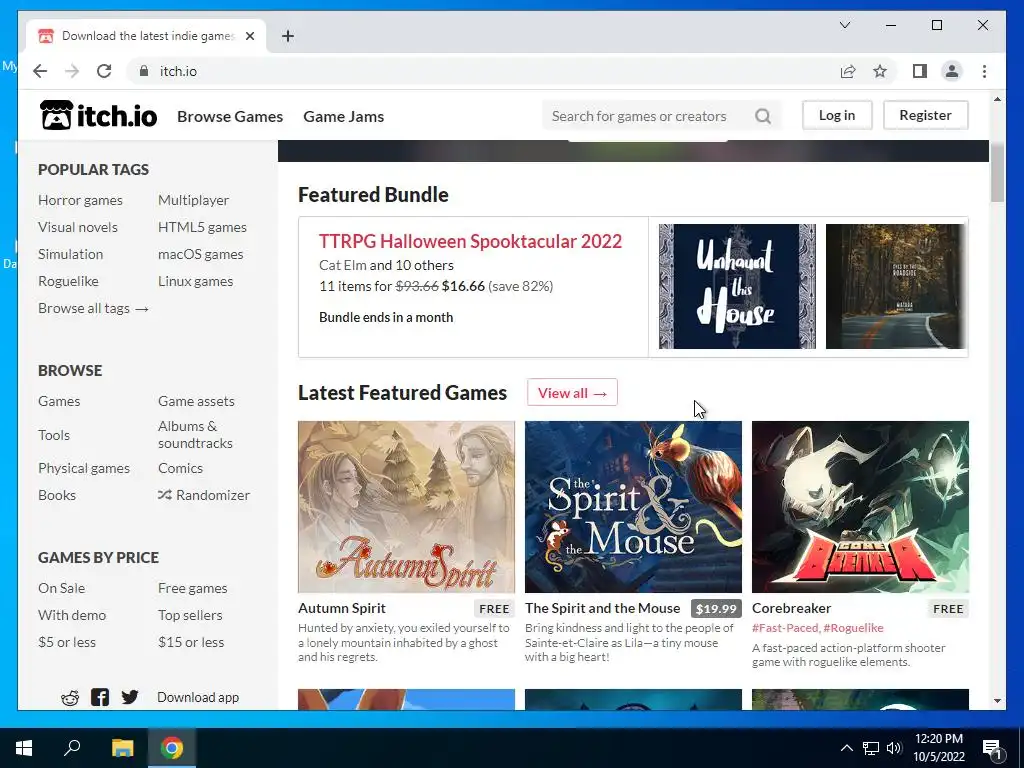This screenshot has height=768, width=1024.
Task: Open the Windows Start menu
Action: point(24,748)
